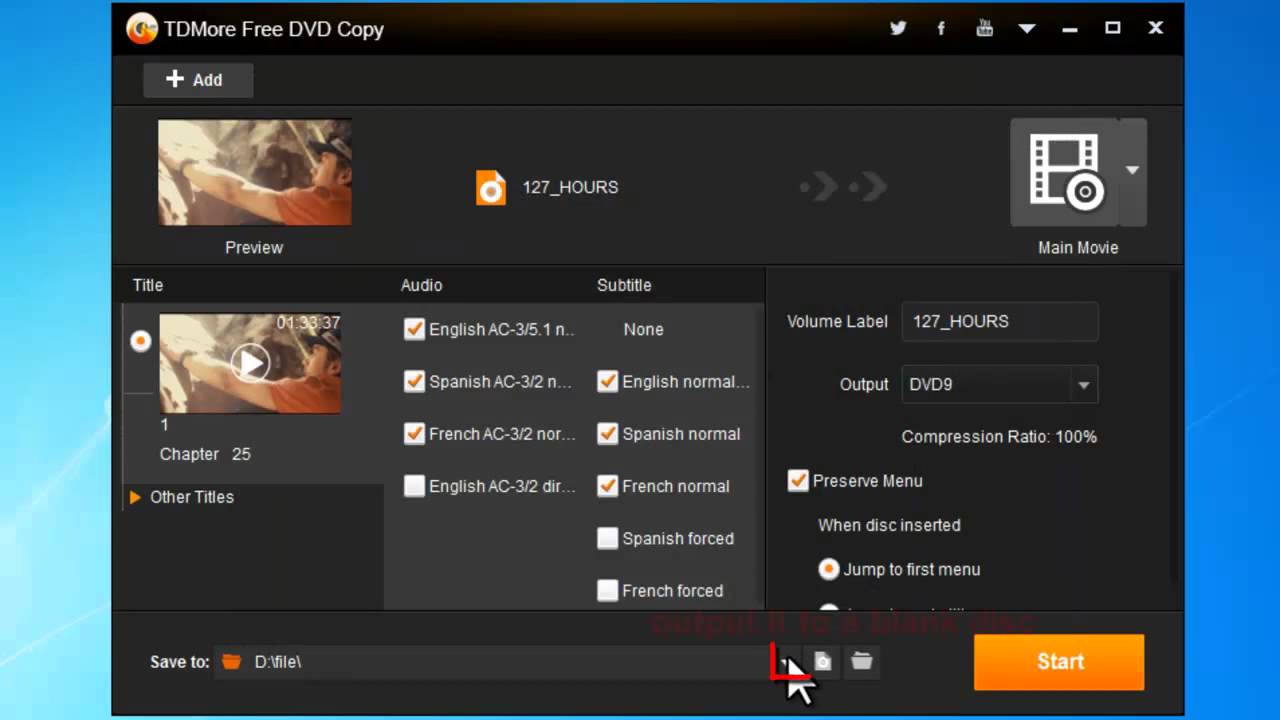Click the orange Start button
The image size is (1280, 720).
tap(1059, 662)
